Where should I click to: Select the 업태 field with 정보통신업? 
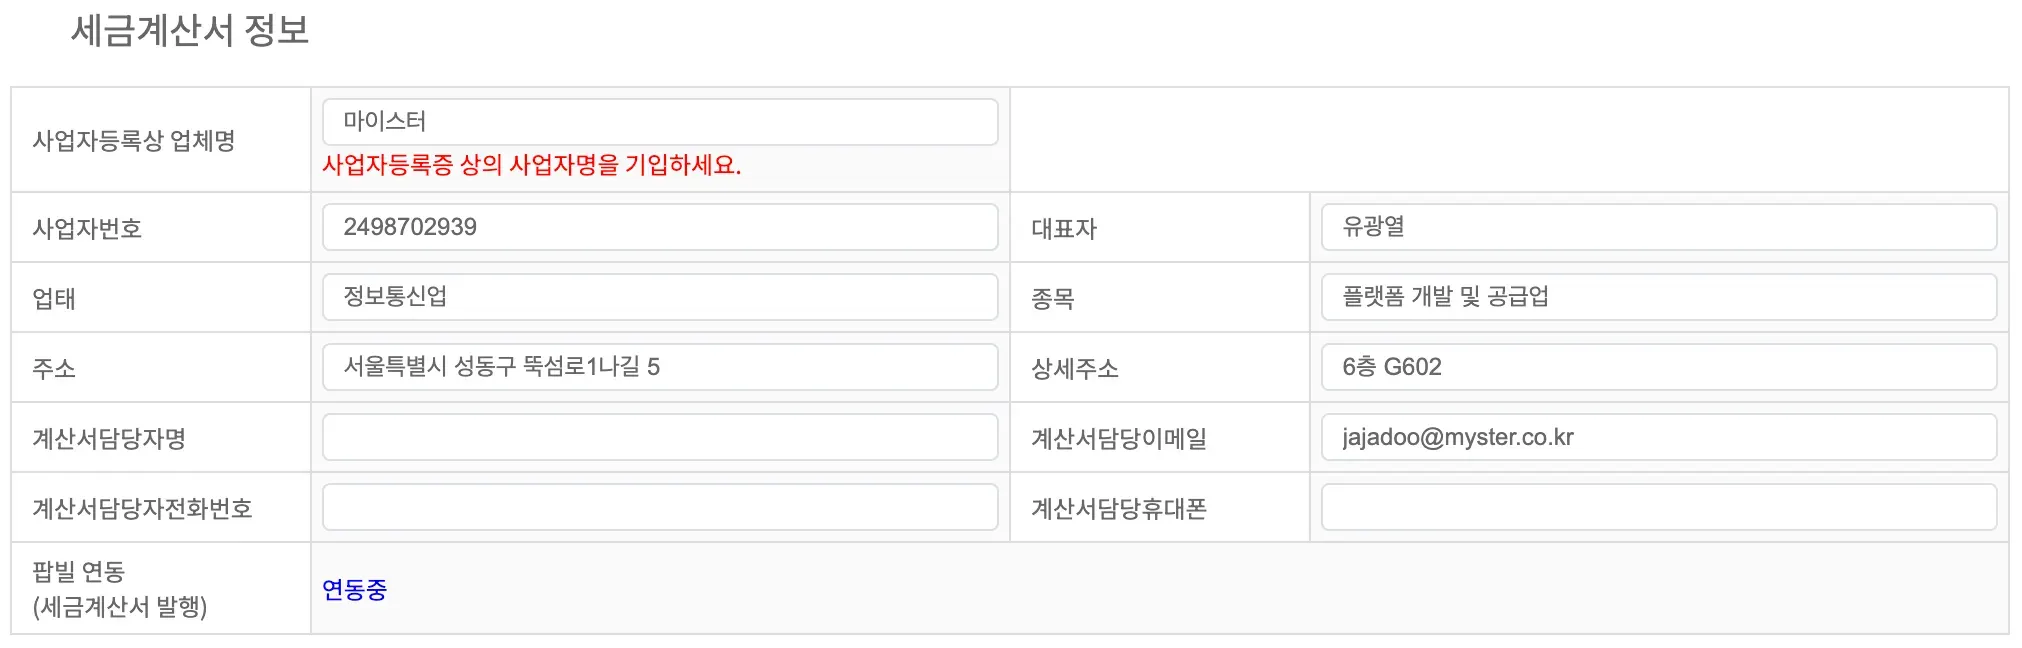click(x=660, y=298)
